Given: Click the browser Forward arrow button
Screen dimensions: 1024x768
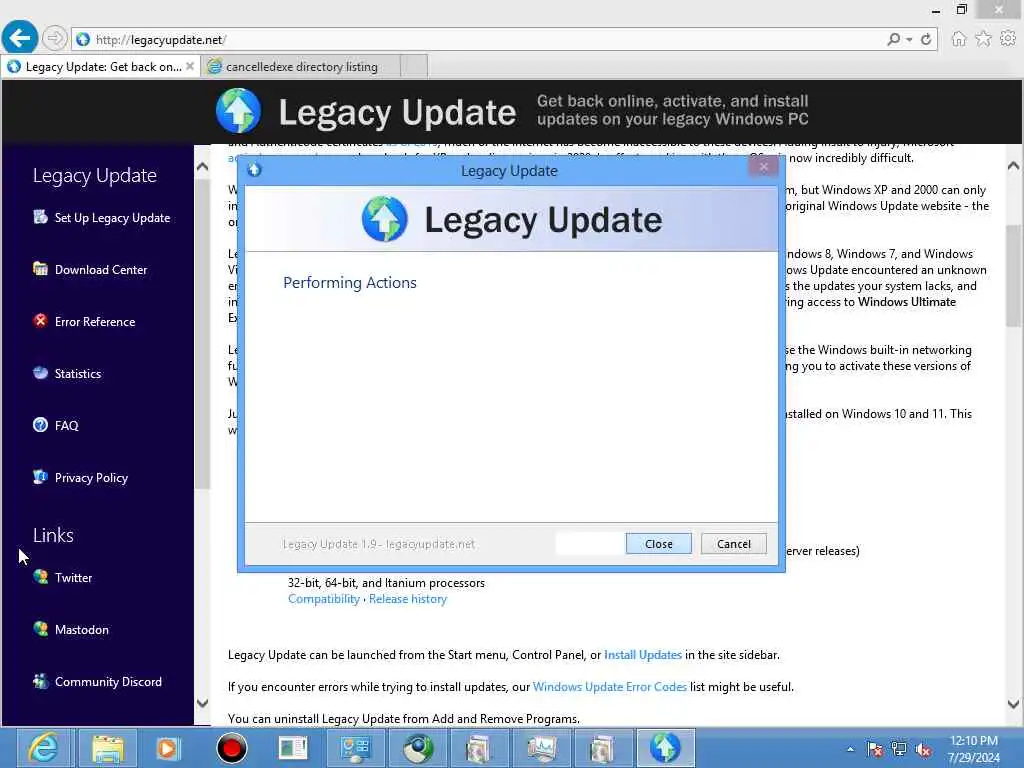Looking at the screenshot, I should click(55, 39).
